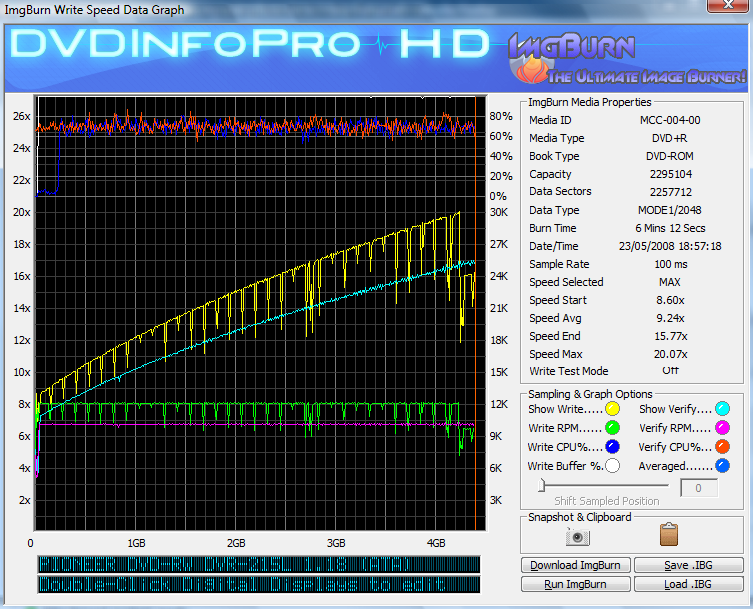Click the Sample Rate value 100 ms
Image resolution: width=753 pixels, height=609 pixels.
(x=671, y=264)
